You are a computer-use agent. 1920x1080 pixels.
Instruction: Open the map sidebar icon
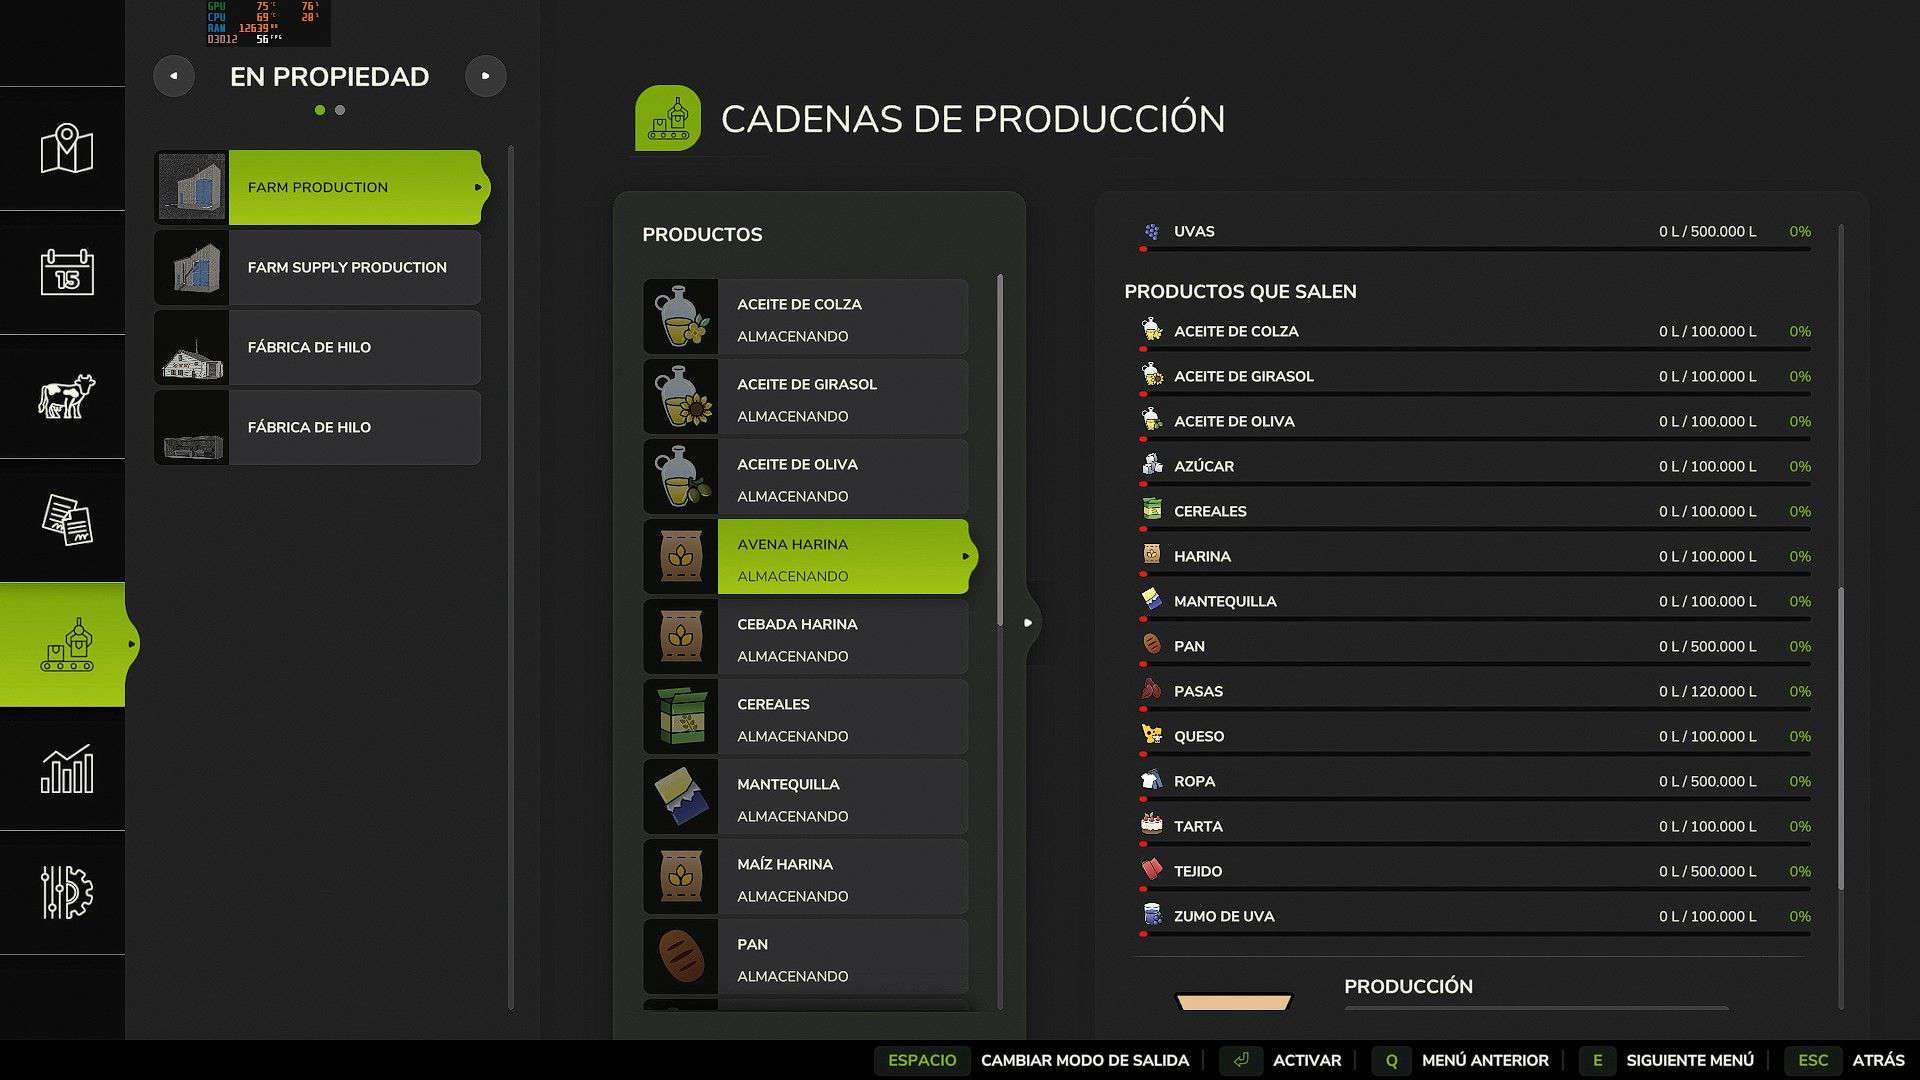pos(66,149)
